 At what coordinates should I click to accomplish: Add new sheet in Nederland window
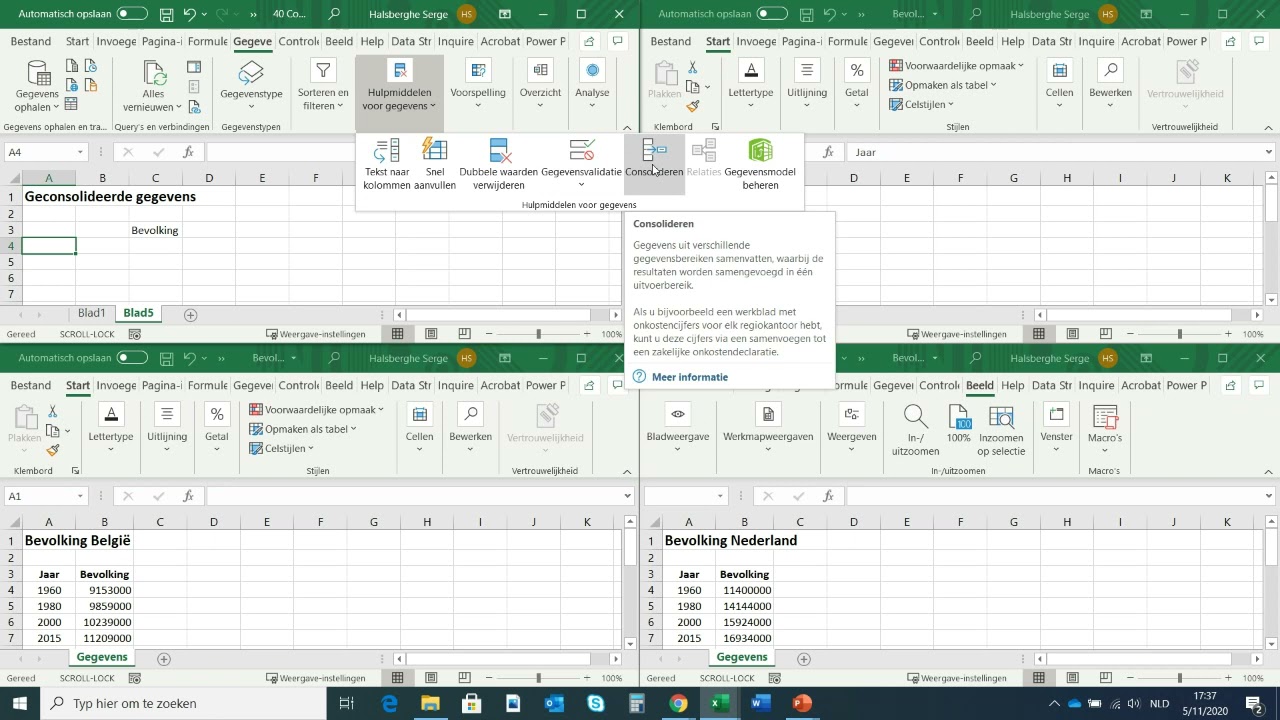(x=804, y=659)
